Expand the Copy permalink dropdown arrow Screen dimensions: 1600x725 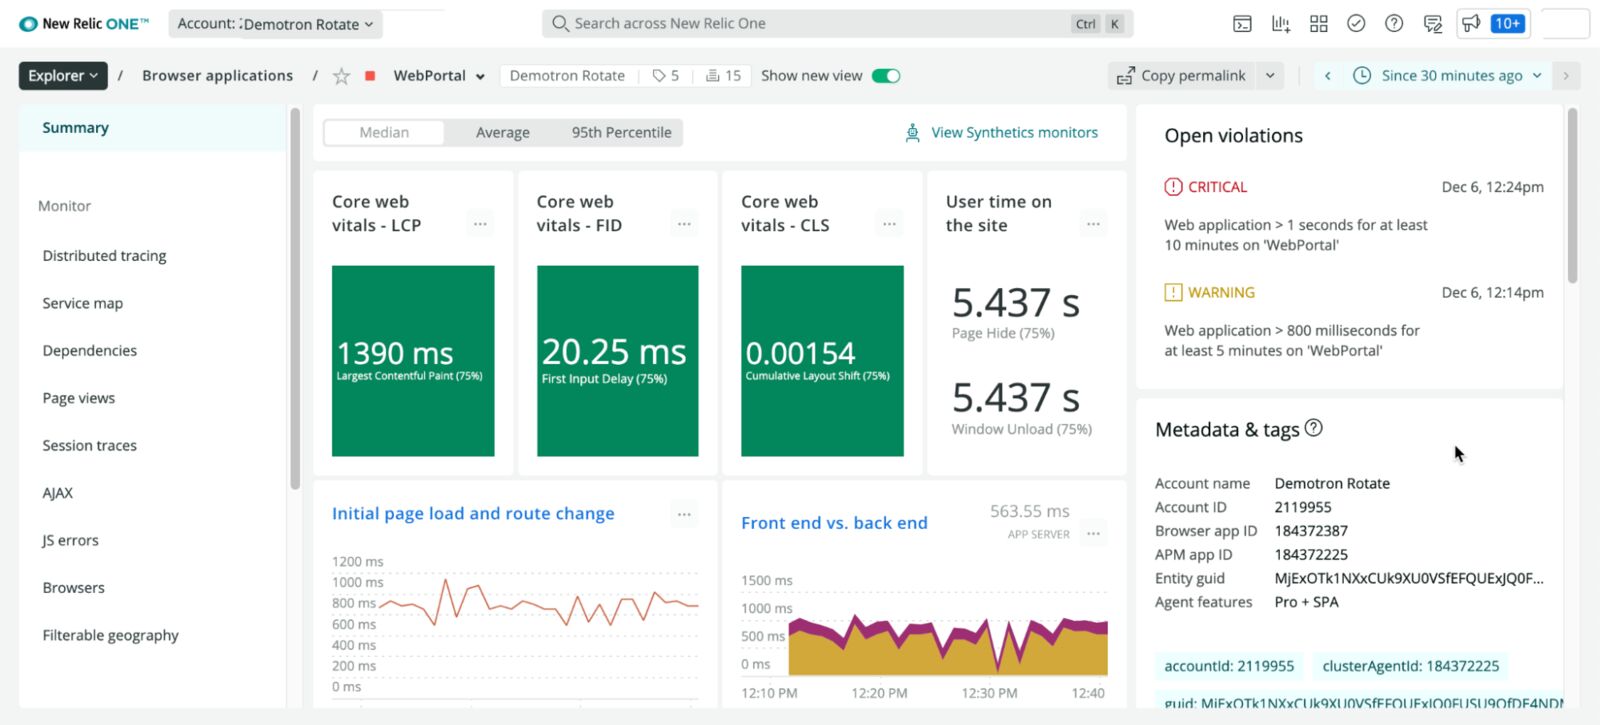point(1270,76)
